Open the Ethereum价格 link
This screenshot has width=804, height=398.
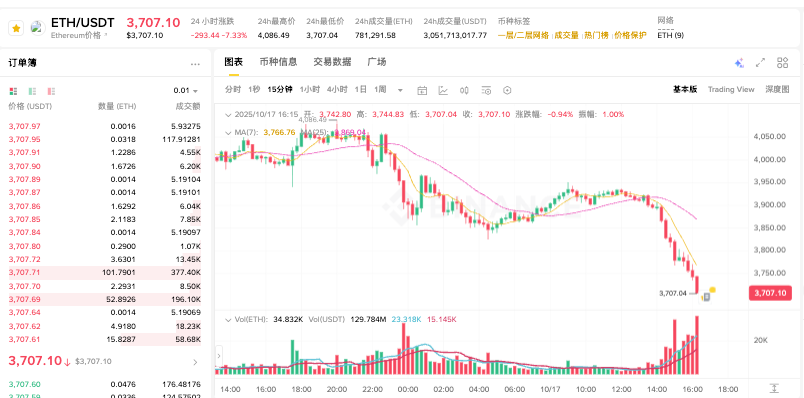[x=79, y=35]
